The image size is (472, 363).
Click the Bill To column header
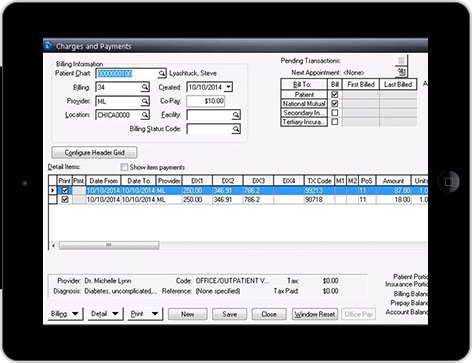[x=304, y=84]
